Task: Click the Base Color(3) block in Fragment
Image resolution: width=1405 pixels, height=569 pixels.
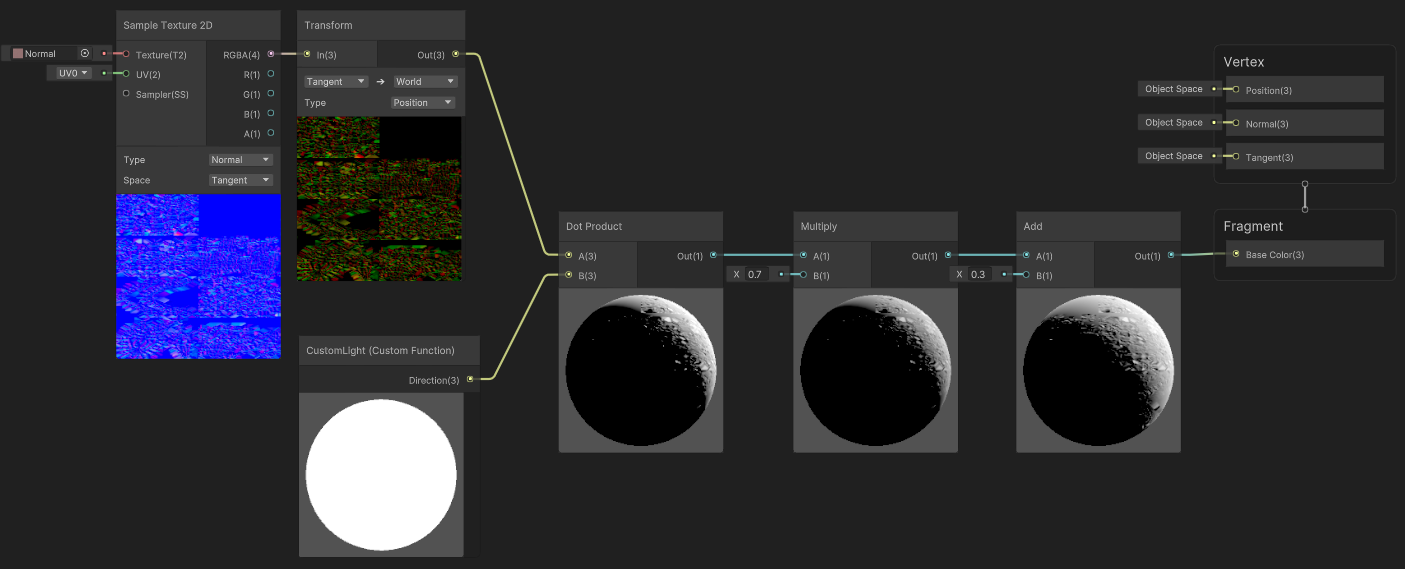Action: click(1305, 254)
